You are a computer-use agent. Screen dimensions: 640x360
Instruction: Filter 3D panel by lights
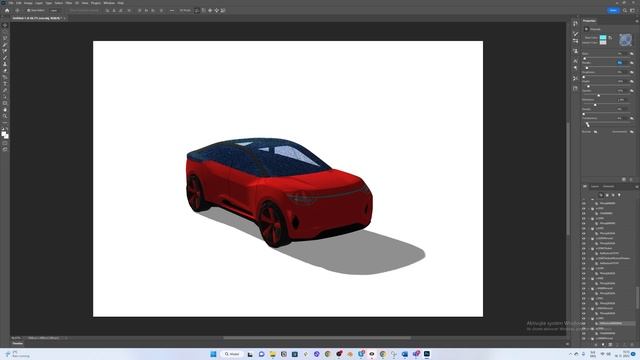[619, 195]
